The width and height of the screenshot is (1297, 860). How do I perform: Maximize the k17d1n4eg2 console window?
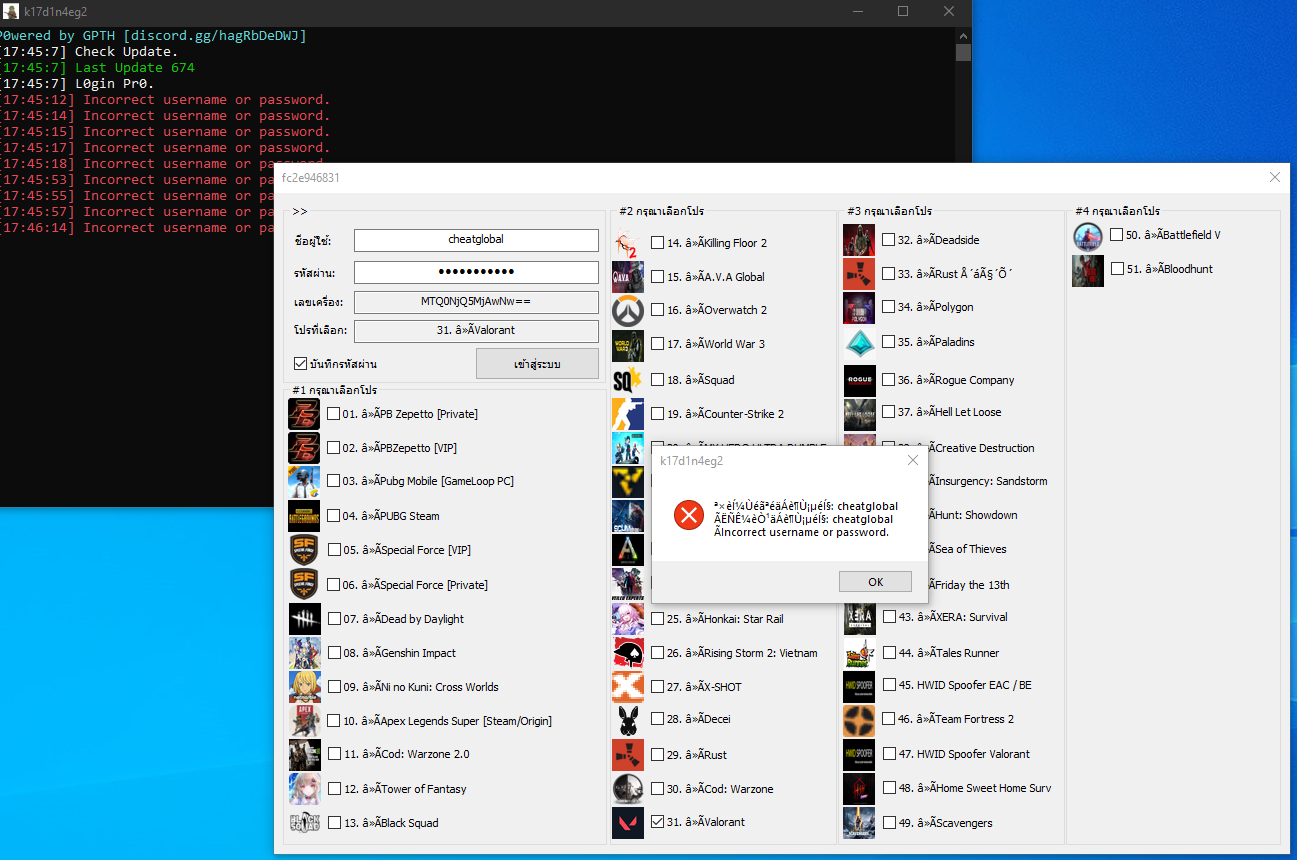pyautogui.click(x=903, y=12)
